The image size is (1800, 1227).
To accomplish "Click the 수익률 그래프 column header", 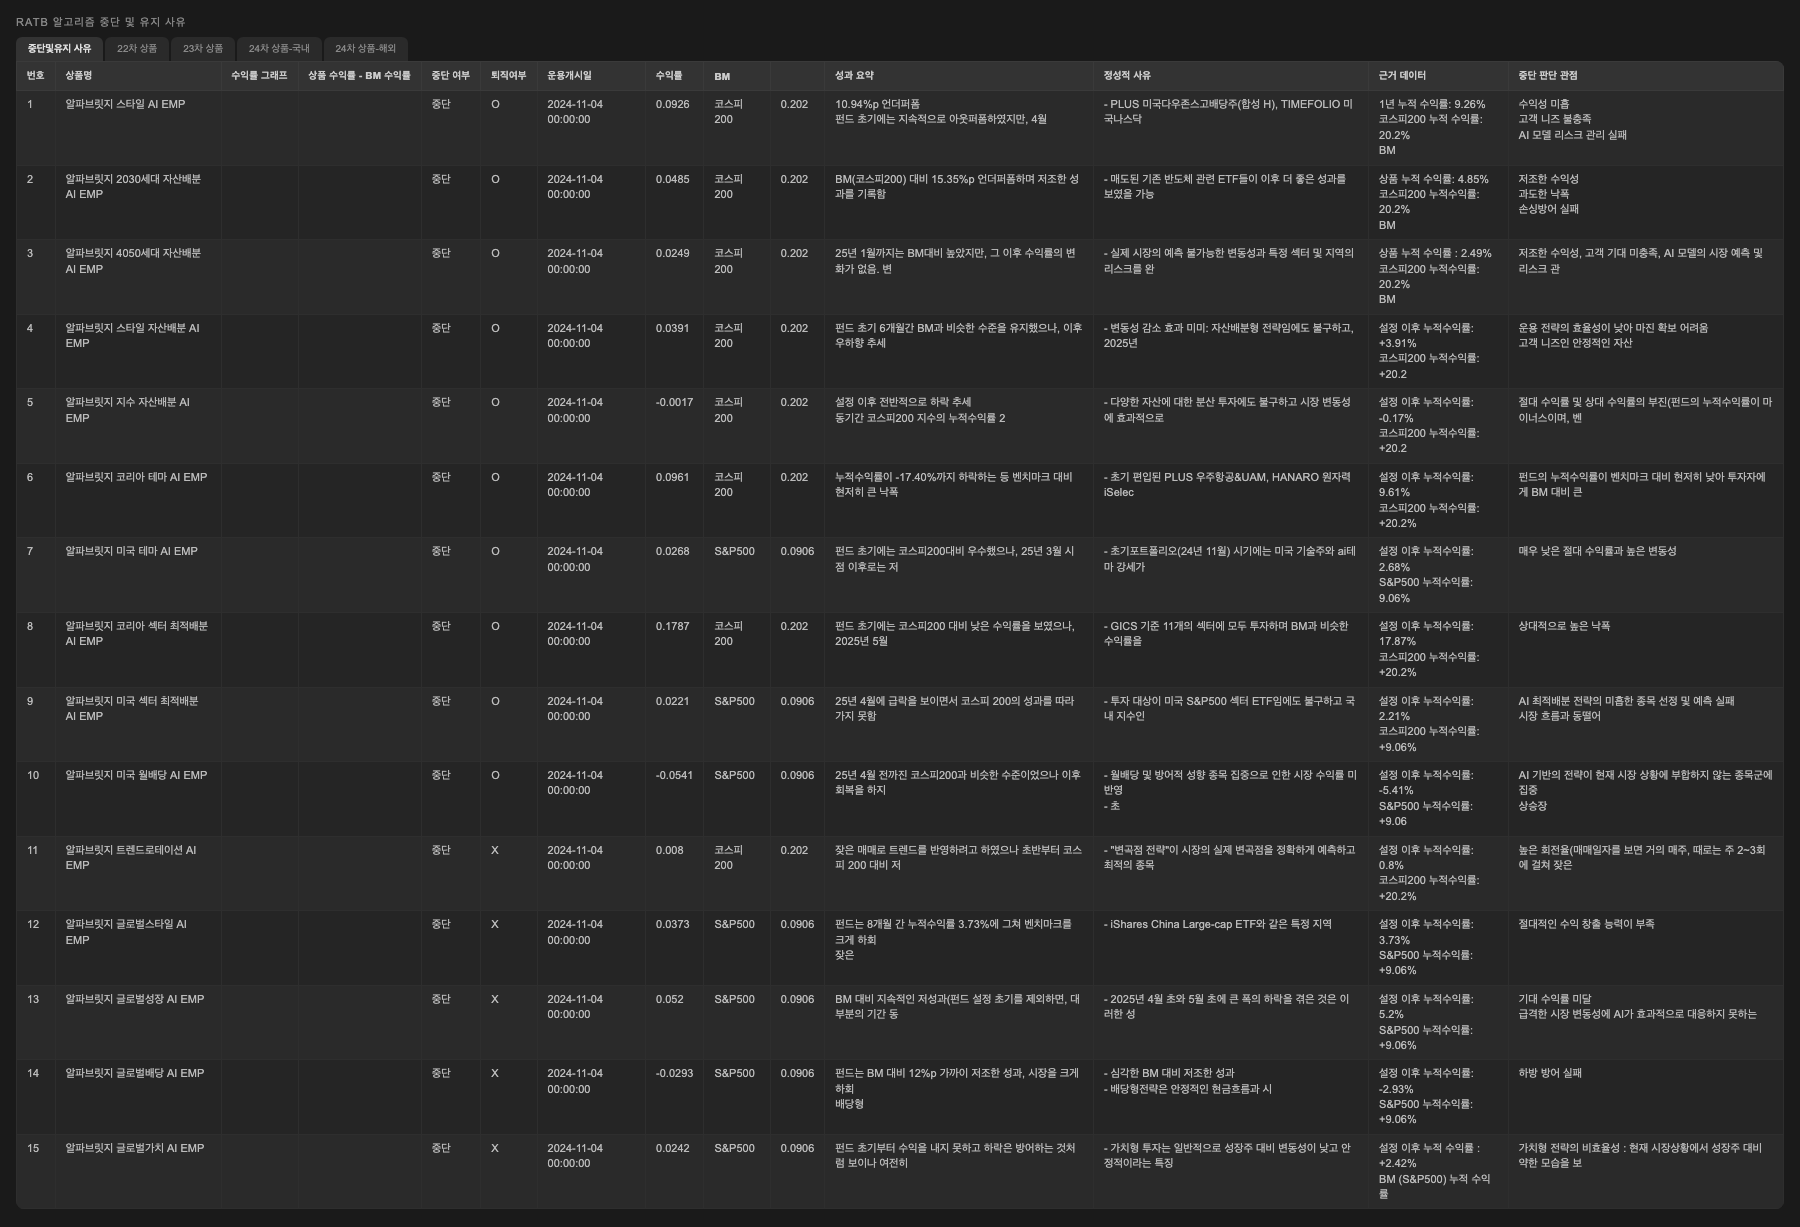I will [x=259, y=76].
